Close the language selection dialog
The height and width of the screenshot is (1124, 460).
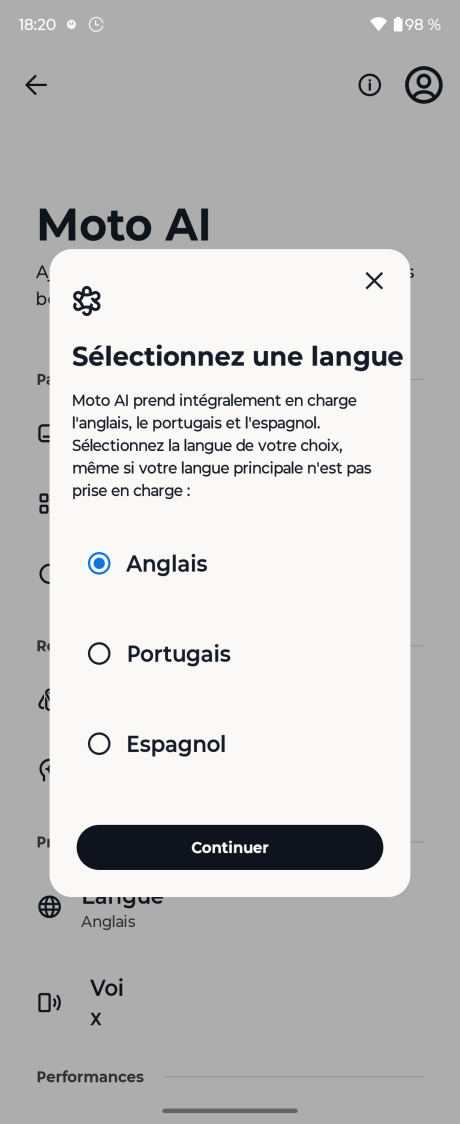point(374,281)
